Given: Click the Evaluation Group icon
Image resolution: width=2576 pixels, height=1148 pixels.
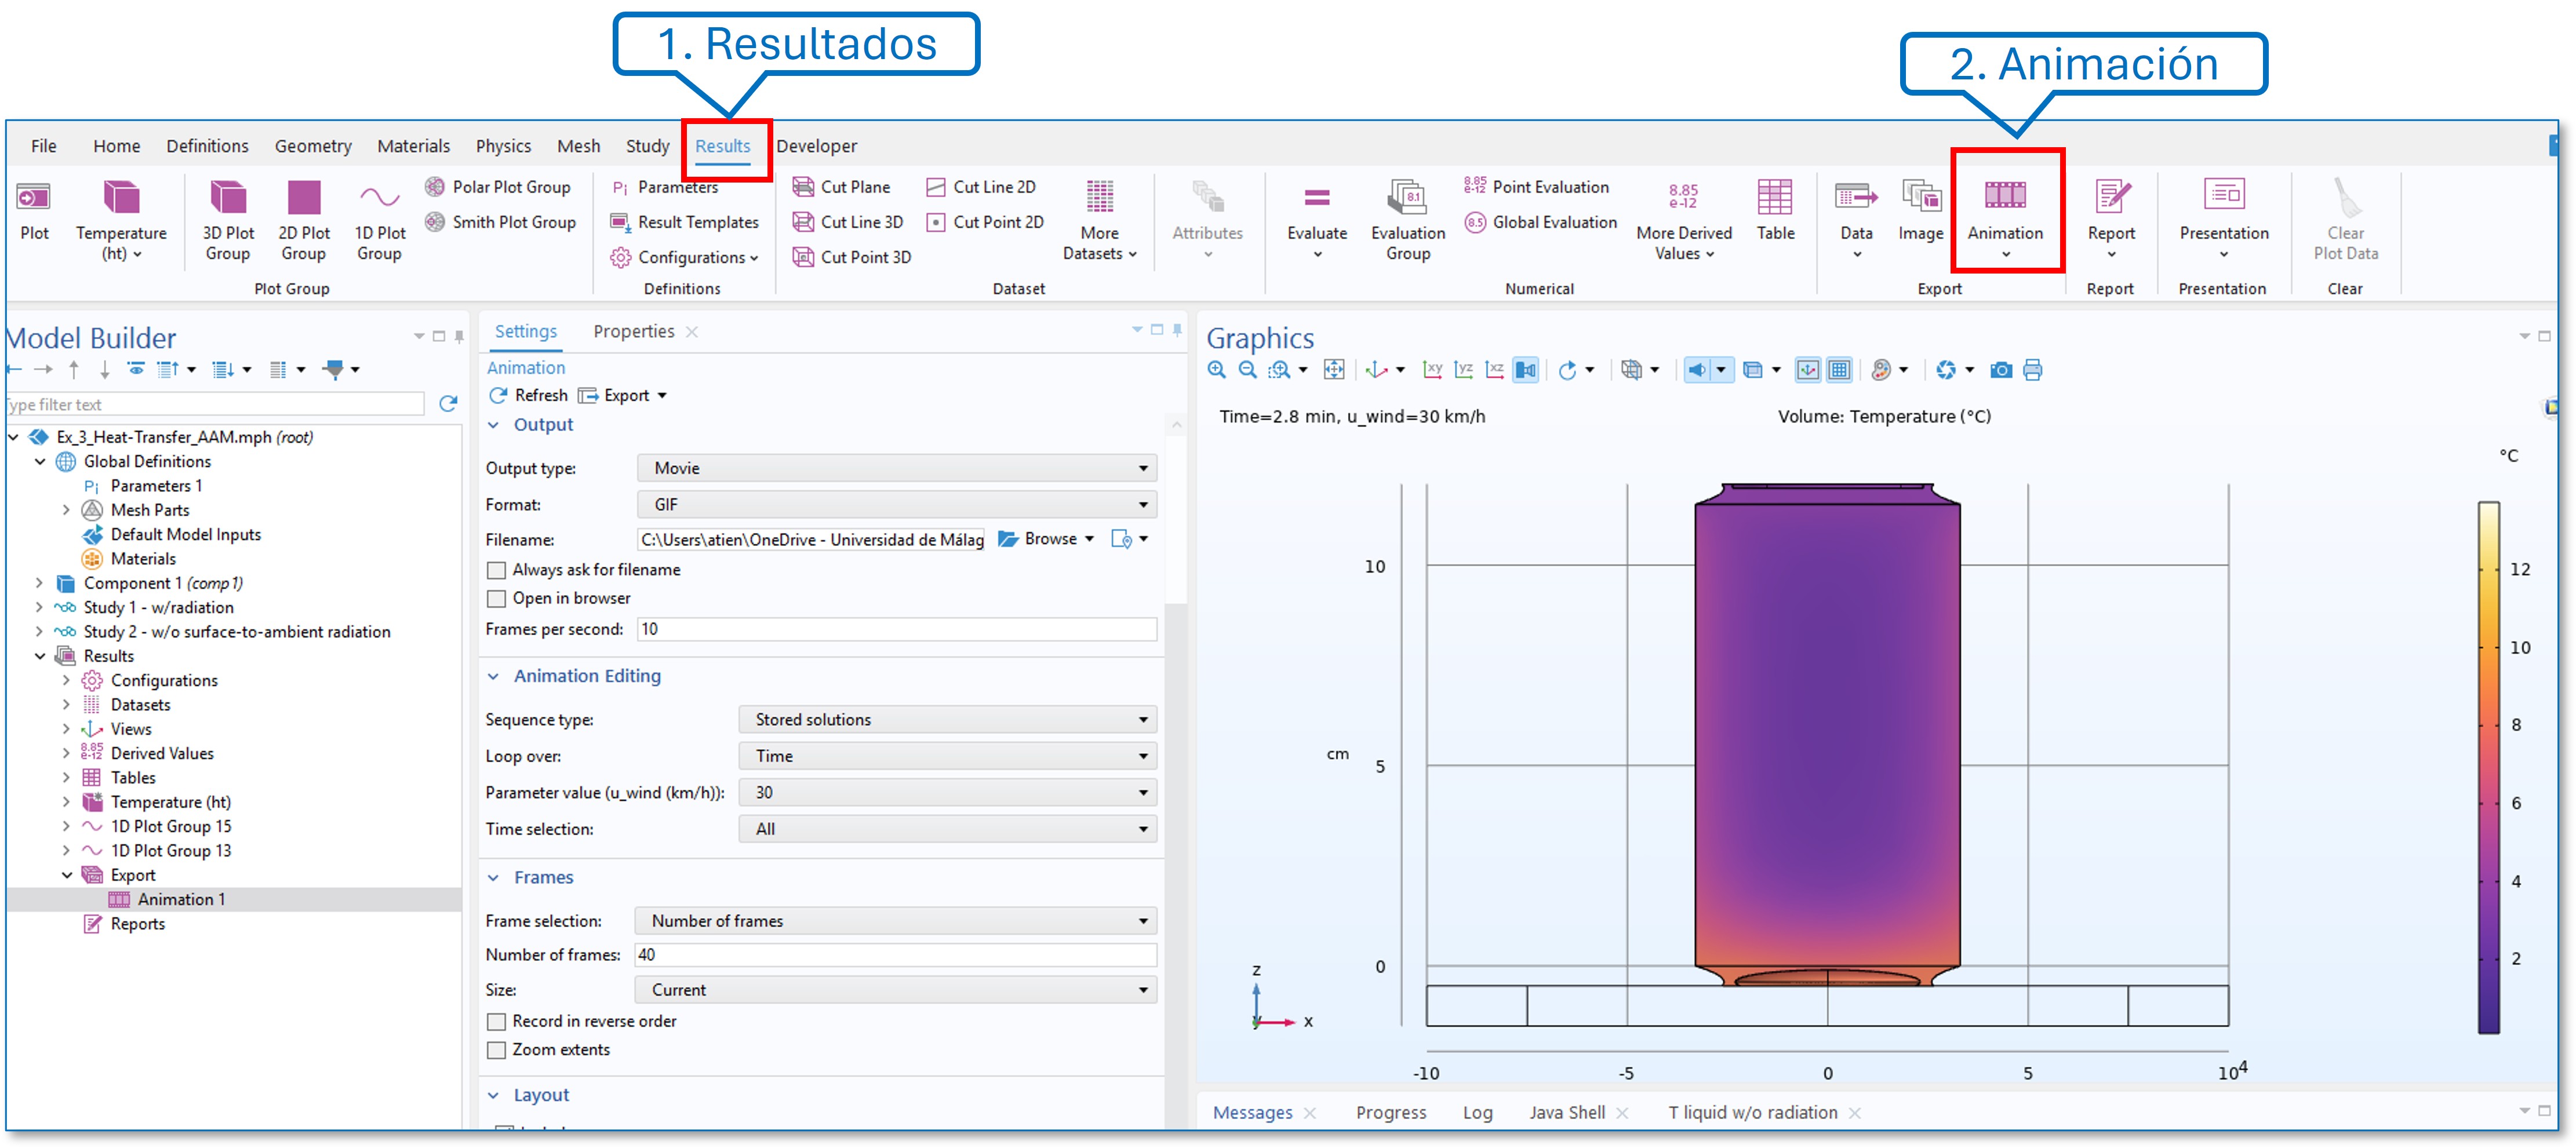Looking at the screenshot, I should [1407, 197].
